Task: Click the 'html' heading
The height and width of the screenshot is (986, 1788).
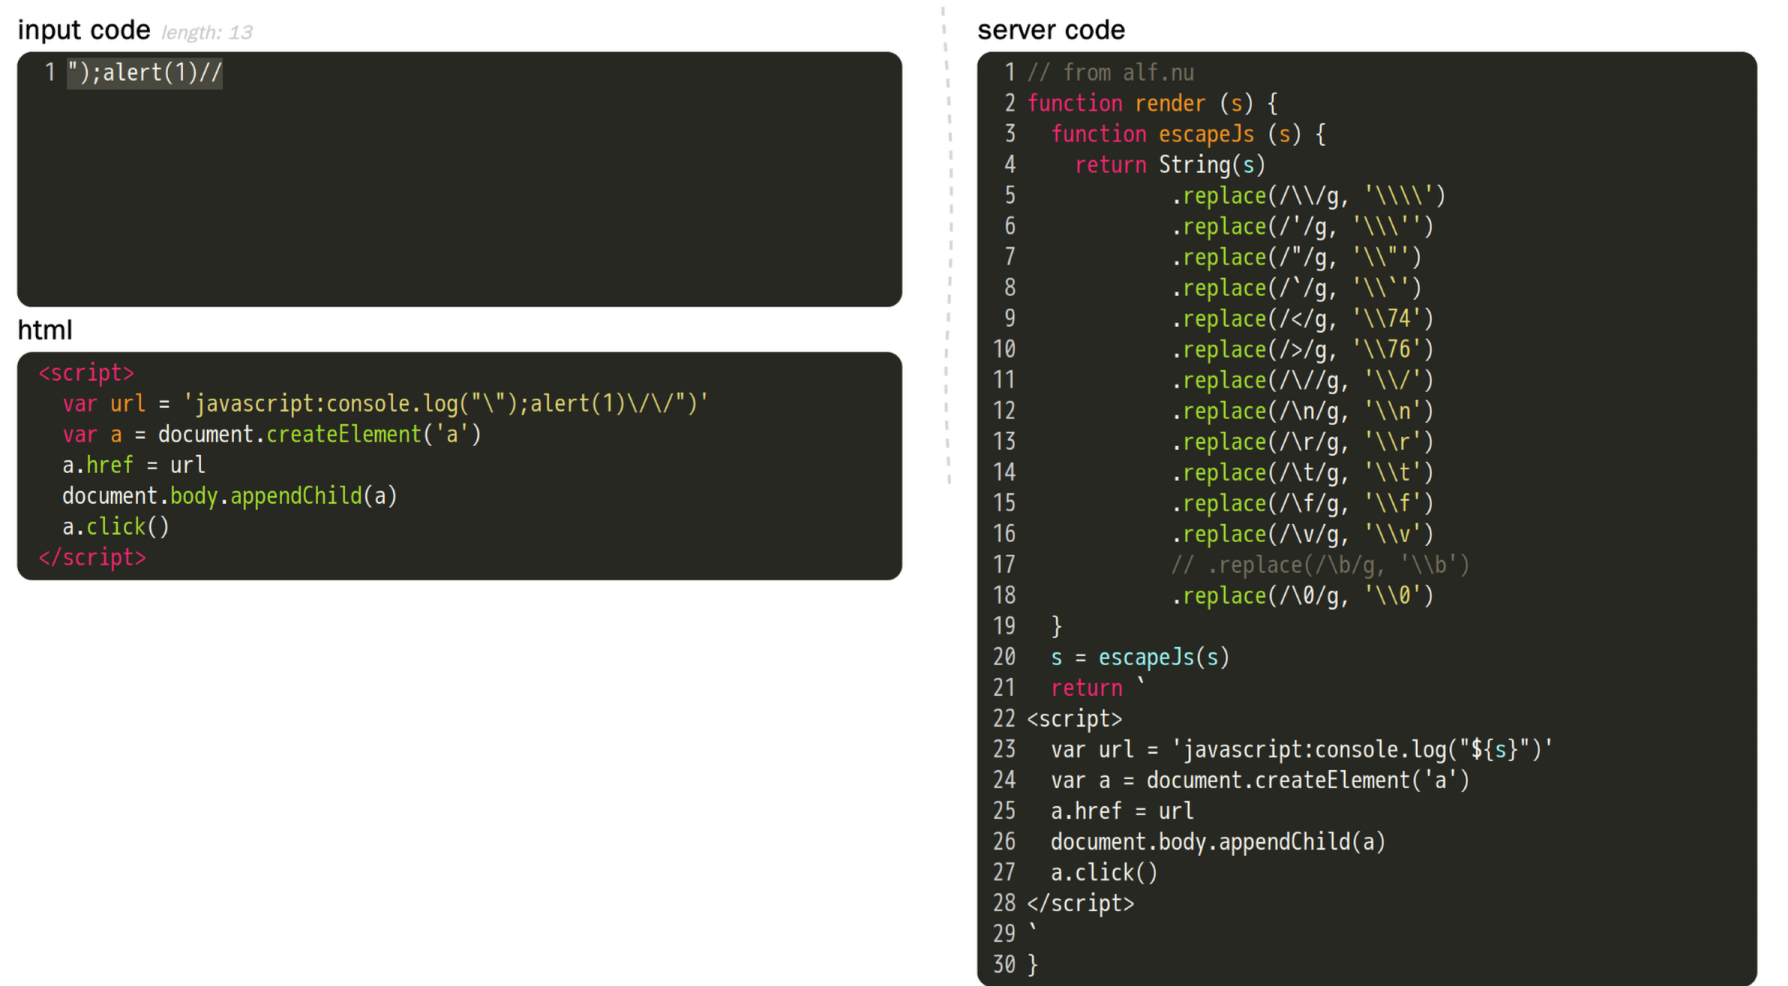Action: (45, 330)
